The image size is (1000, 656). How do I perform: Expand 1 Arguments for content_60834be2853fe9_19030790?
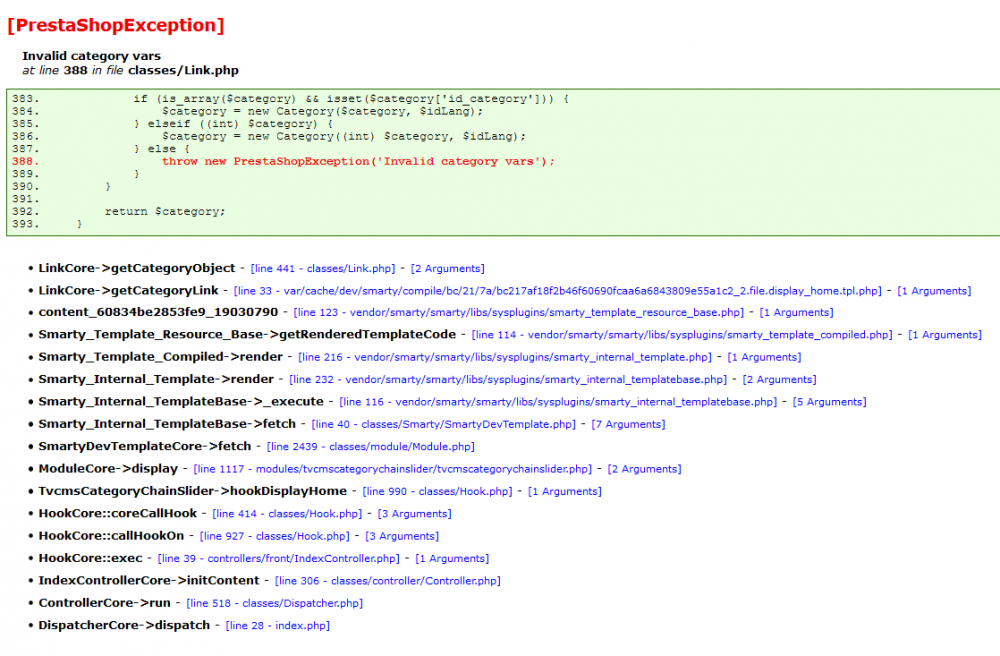click(x=797, y=312)
